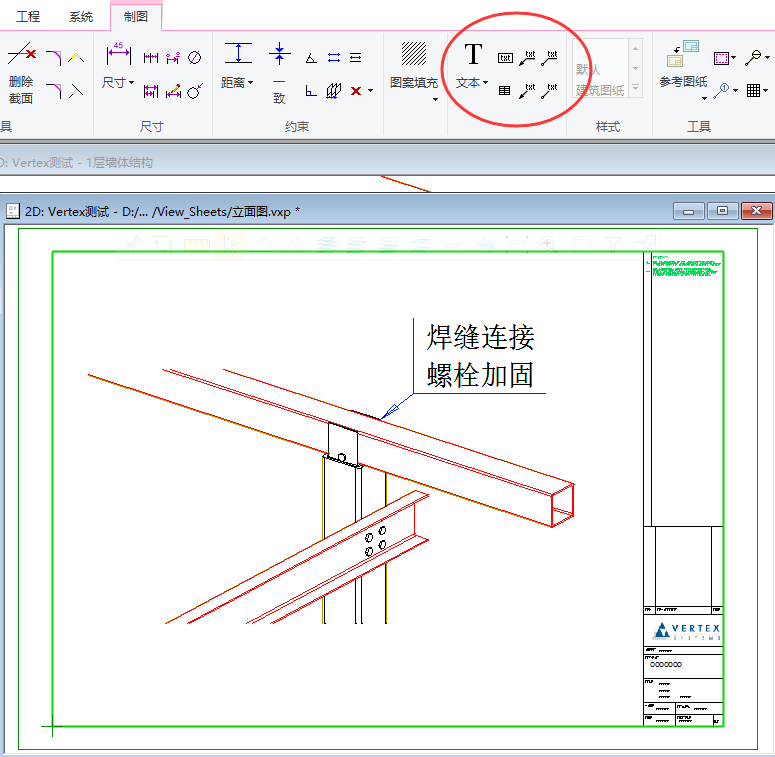
Task: Open the dropdown under 参考图纸
Action: pos(704,98)
